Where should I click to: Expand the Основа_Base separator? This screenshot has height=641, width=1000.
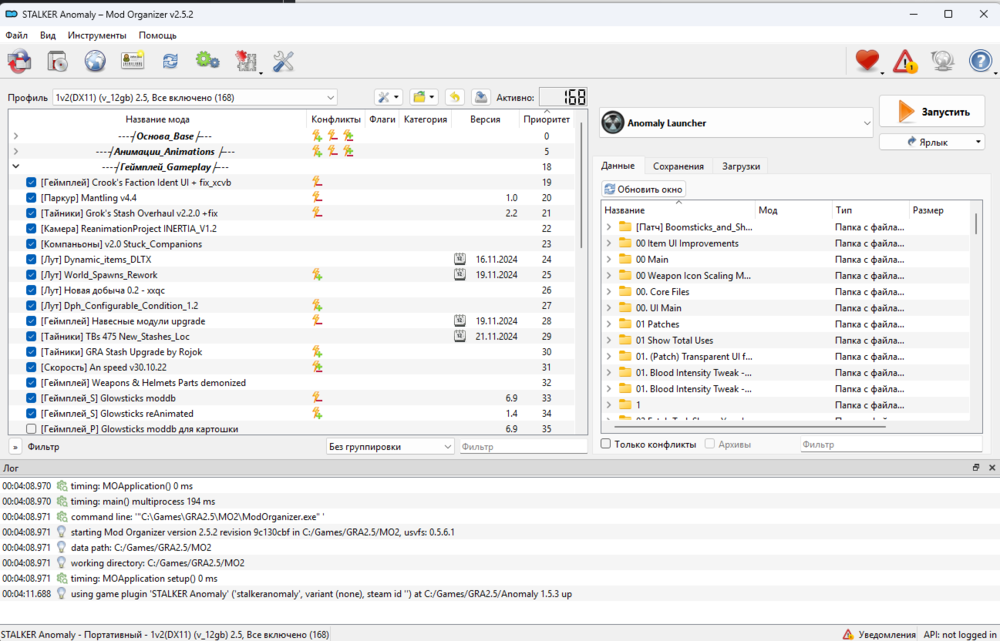click(16, 136)
